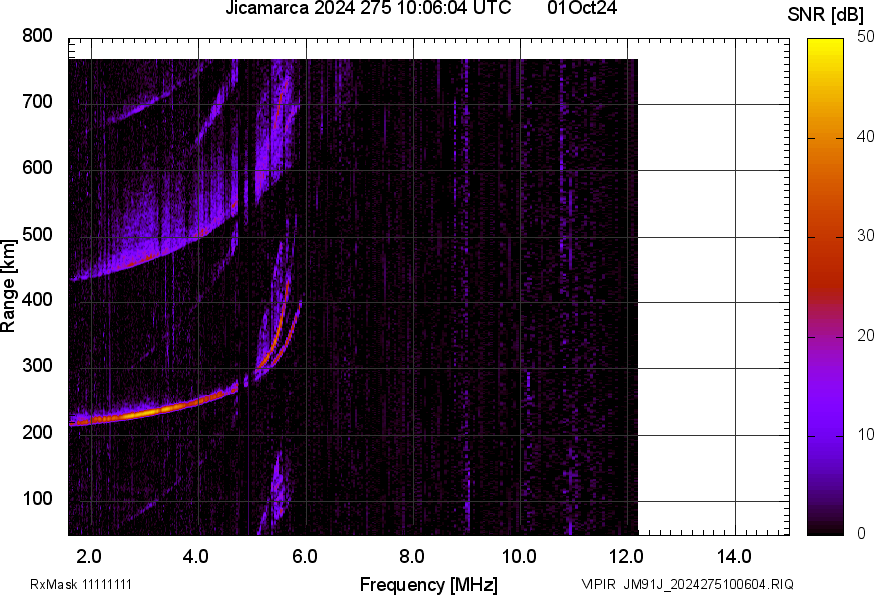Click colorbar tick value 50

pyautogui.click(x=865, y=37)
